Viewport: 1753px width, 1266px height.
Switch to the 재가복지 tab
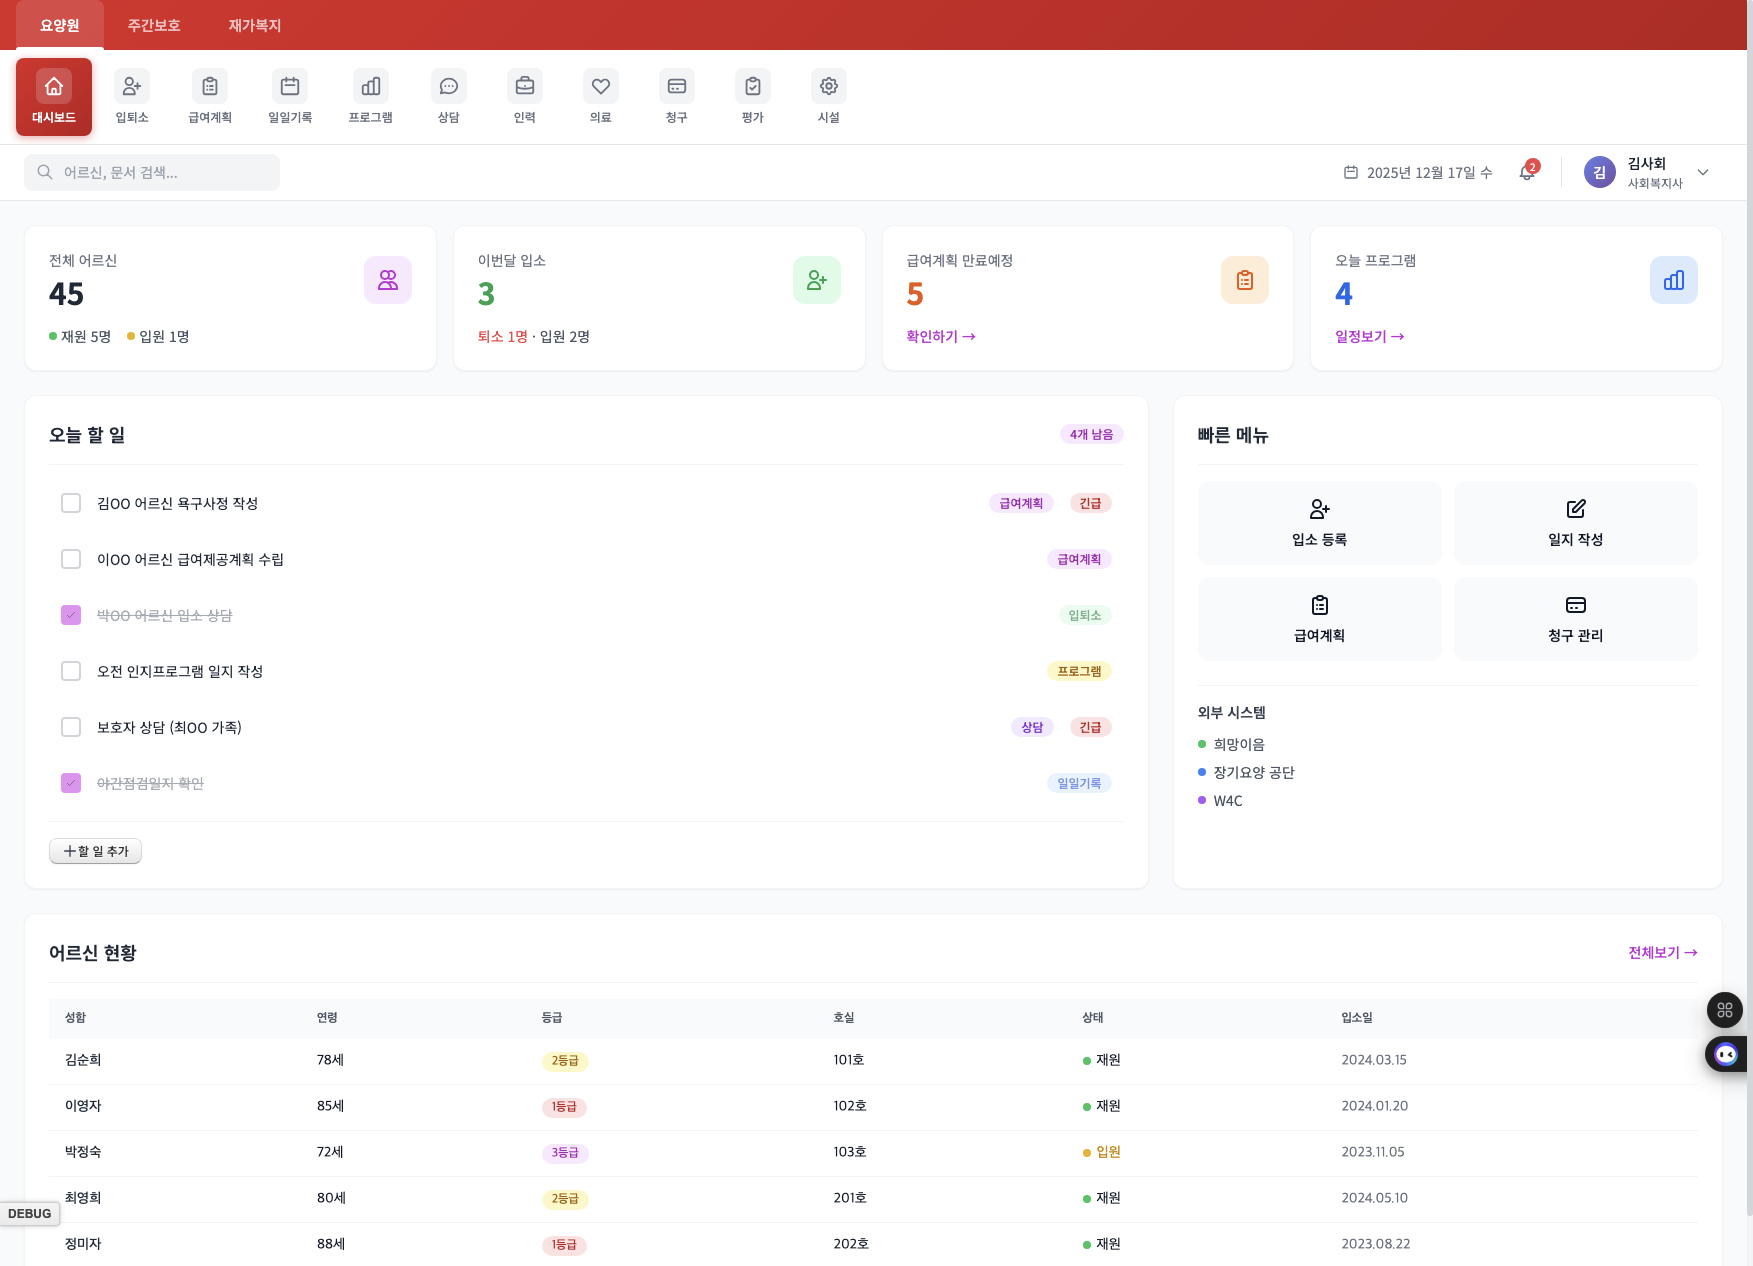pos(254,25)
